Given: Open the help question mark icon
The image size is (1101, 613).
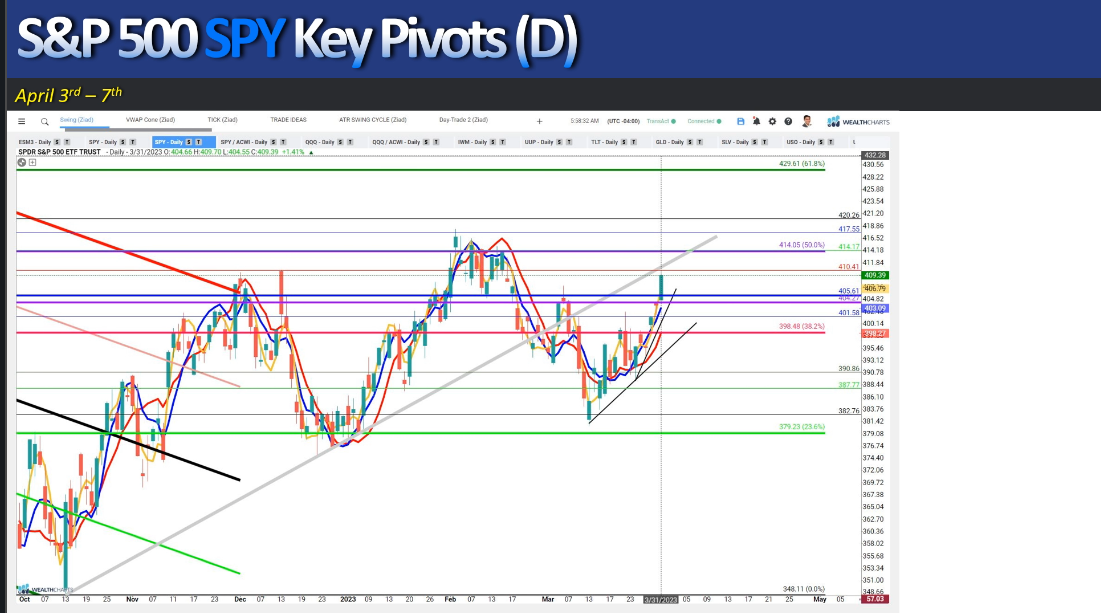Looking at the screenshot, I should tap(788, 121).
